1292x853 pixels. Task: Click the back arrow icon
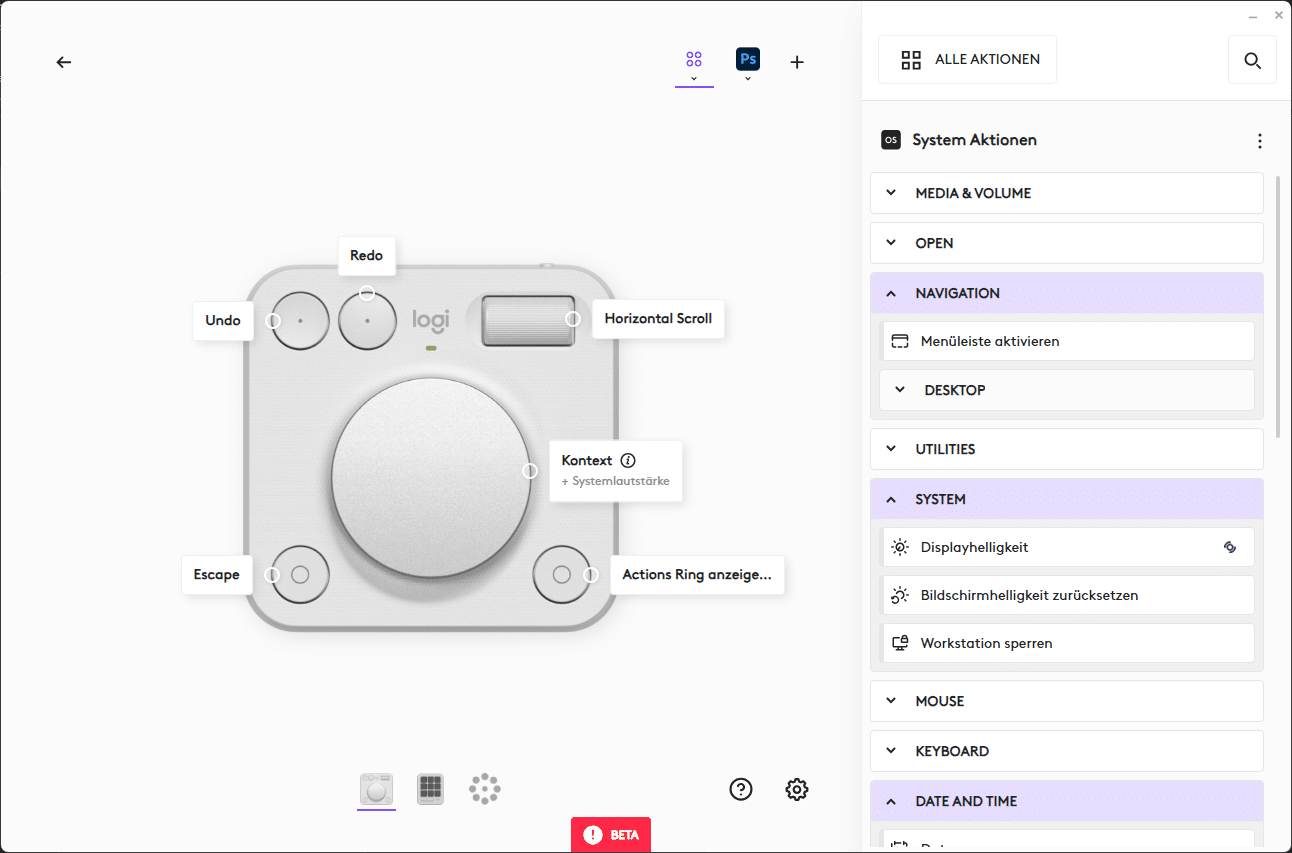coord(64,62)
